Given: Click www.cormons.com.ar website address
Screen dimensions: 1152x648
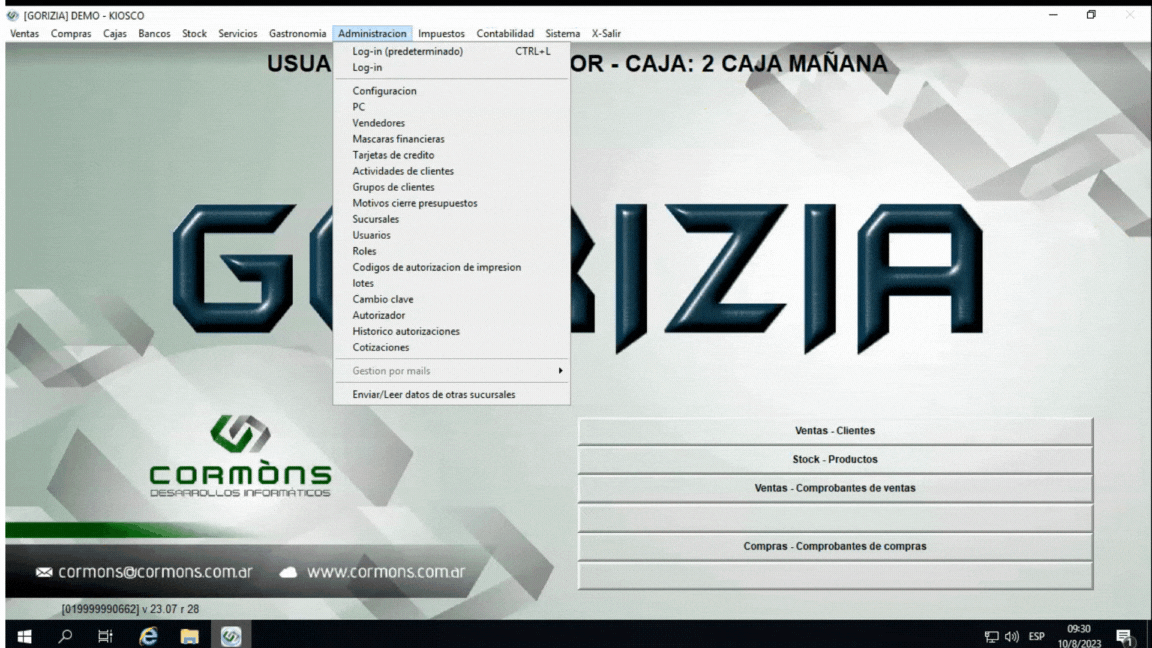Looking at the screenshot, I should (386, 572).
